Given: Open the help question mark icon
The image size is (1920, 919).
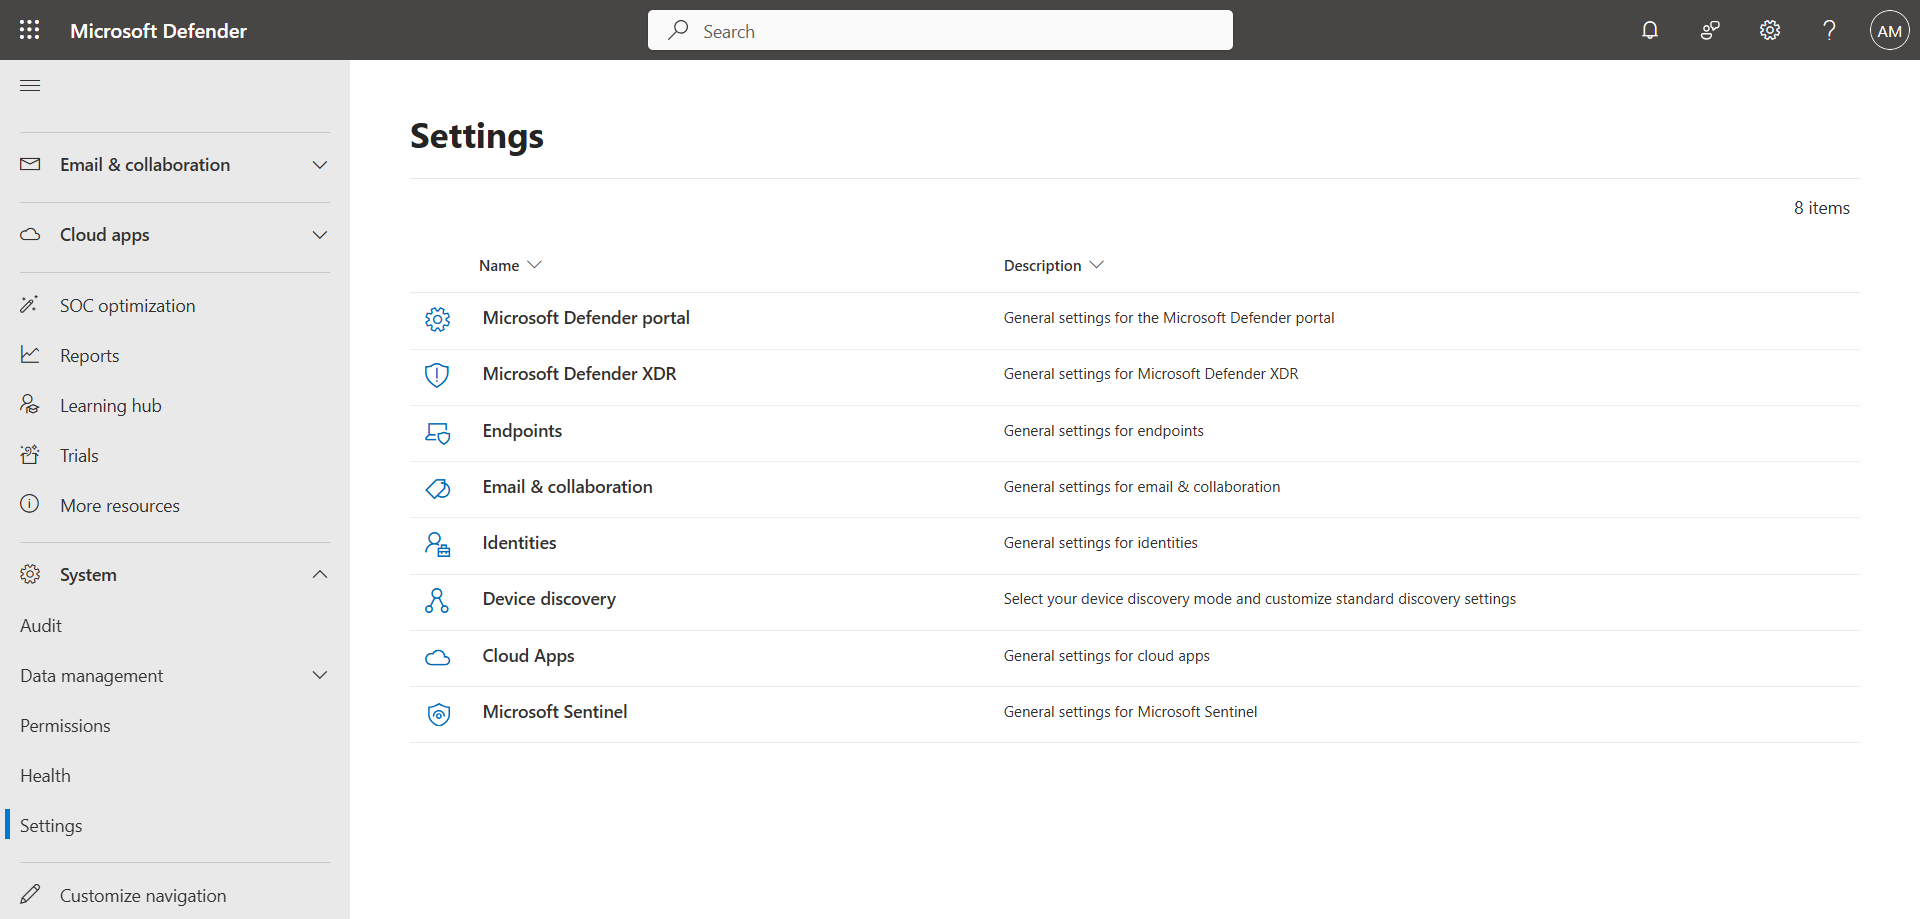Looking at the screenshot, I should pos(1829,30).
